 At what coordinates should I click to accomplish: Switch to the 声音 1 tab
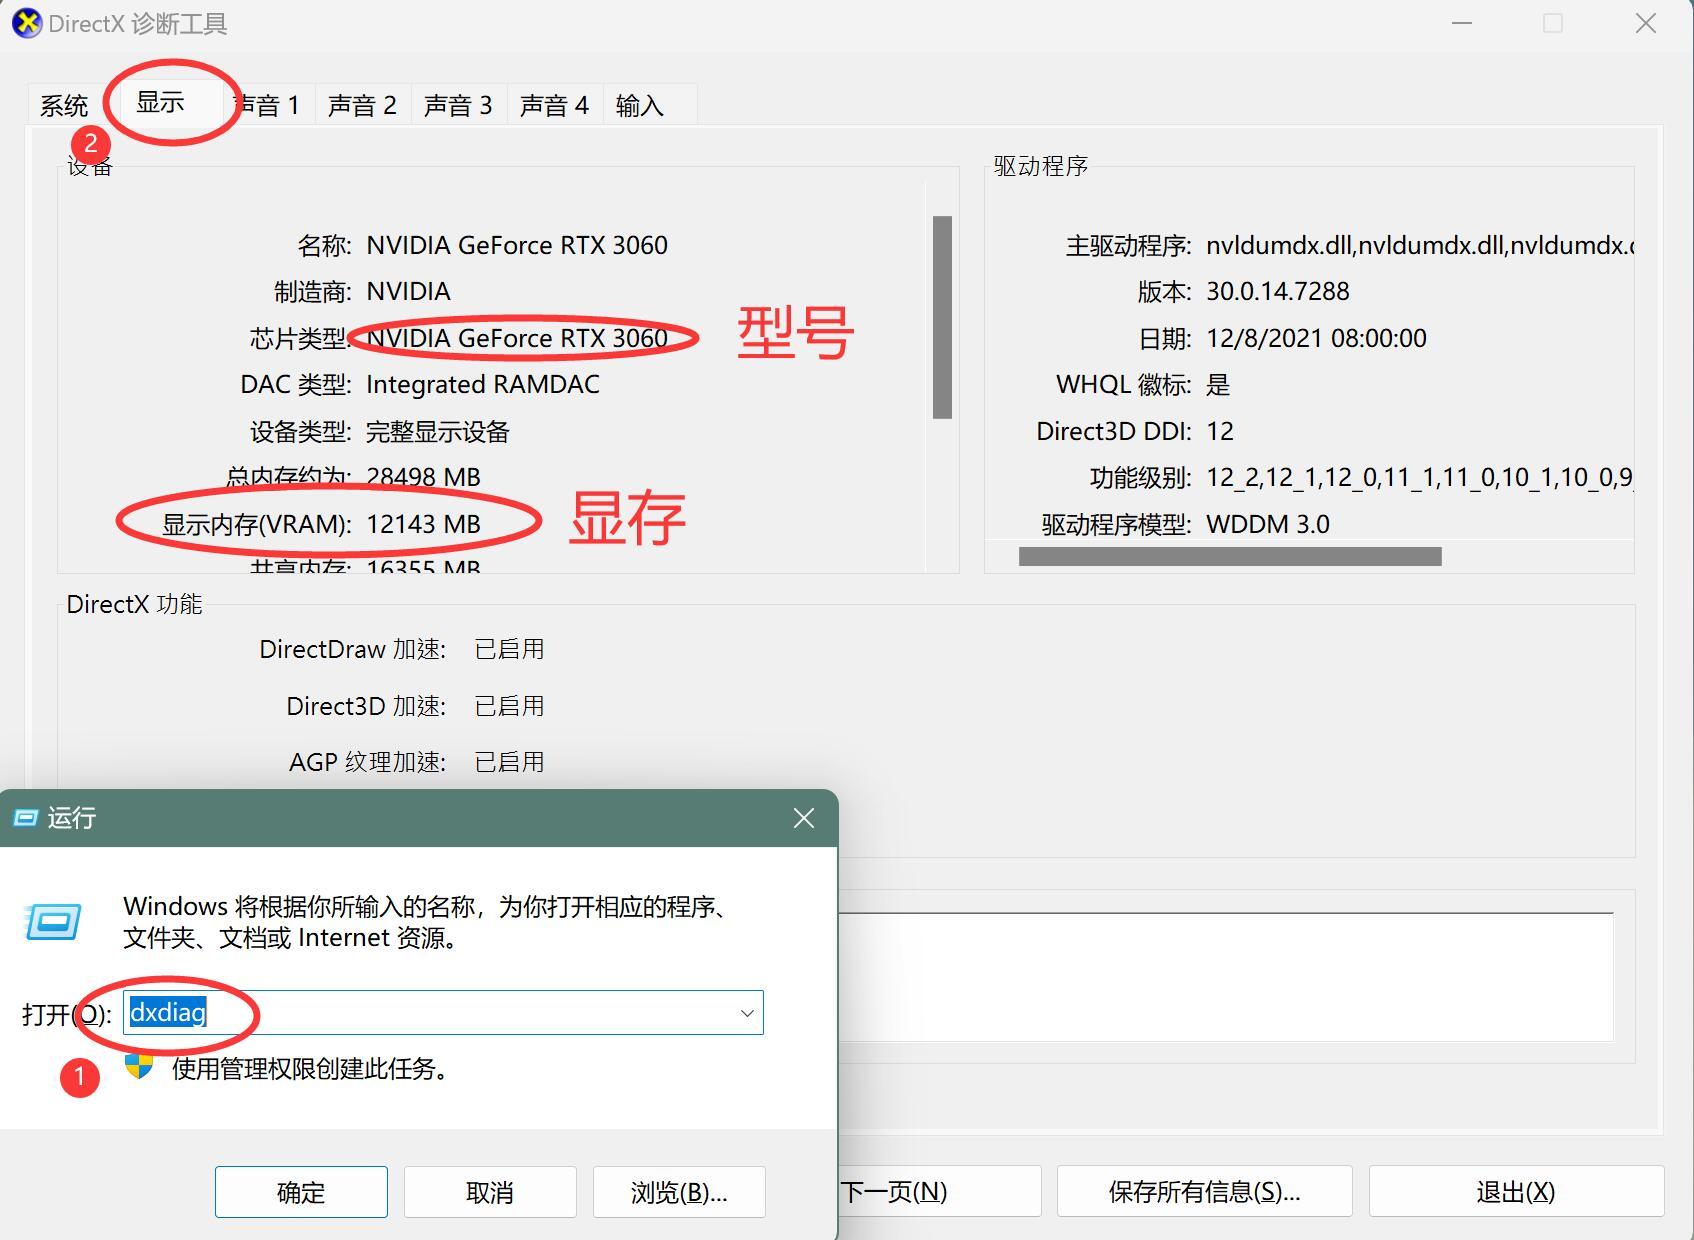(267, 105)
